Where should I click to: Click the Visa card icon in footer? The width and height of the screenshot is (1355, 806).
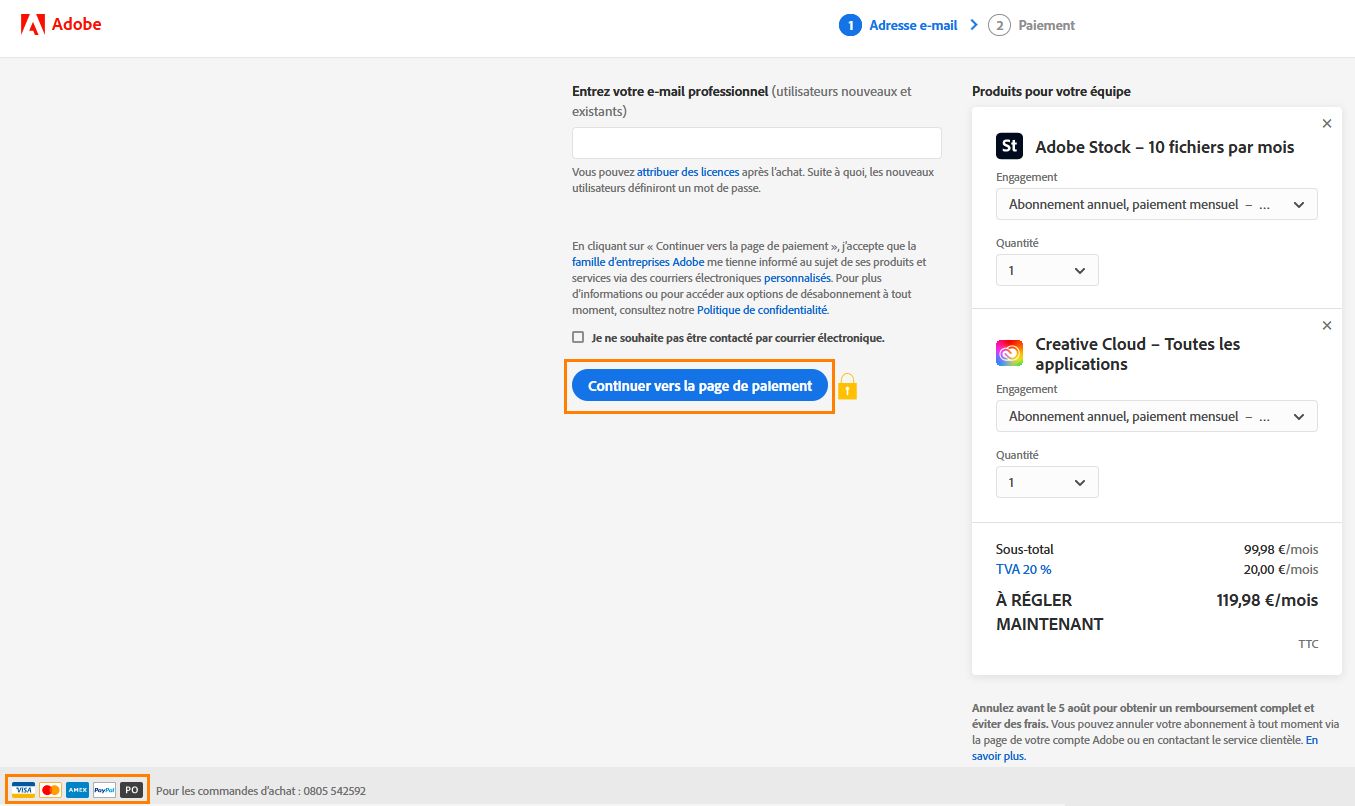(23, 790)
